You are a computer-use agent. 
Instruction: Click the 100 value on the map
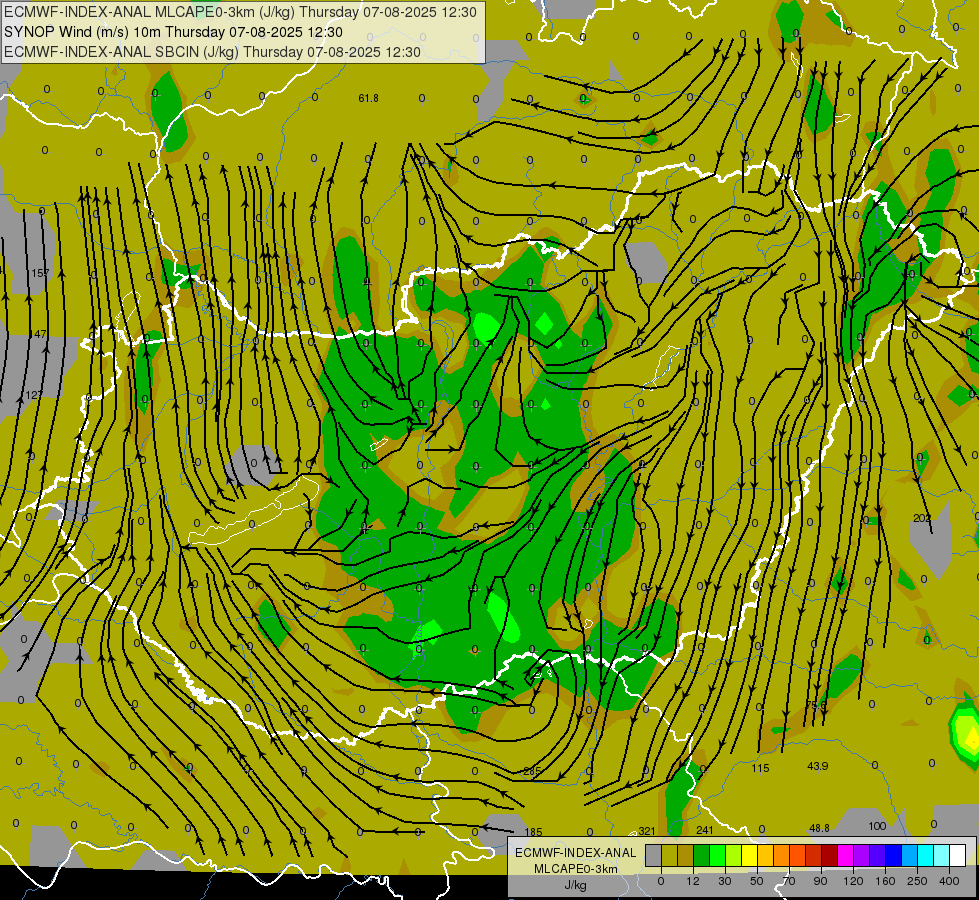(877, 826)
